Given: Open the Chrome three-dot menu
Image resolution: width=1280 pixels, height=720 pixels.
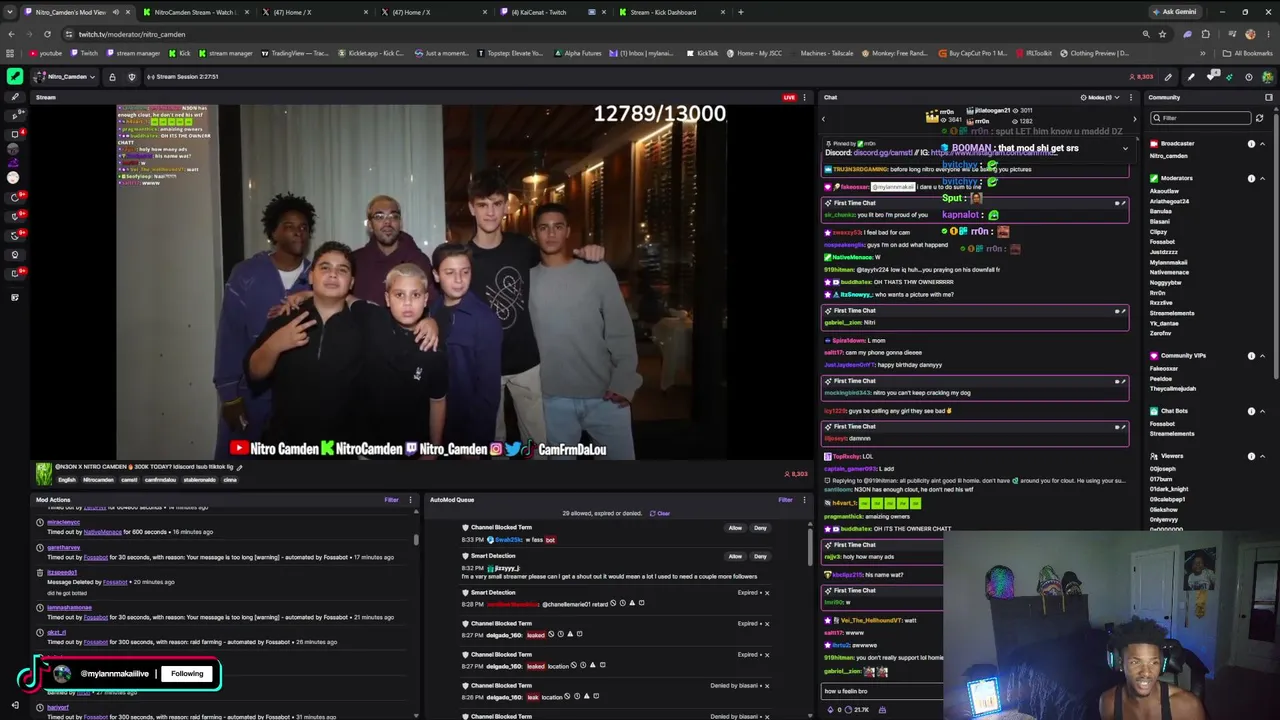Looking at the screenshot, I should (x=1270, y=34).
